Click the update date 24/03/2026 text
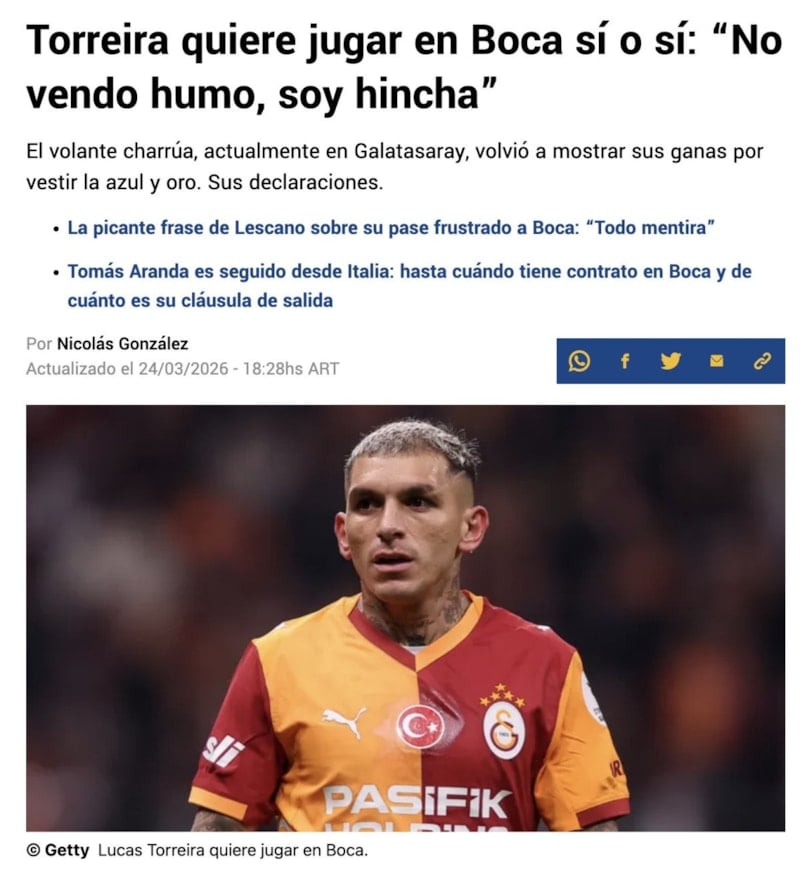Viewport: 800px width, 873px height. (x=183, y=369)
